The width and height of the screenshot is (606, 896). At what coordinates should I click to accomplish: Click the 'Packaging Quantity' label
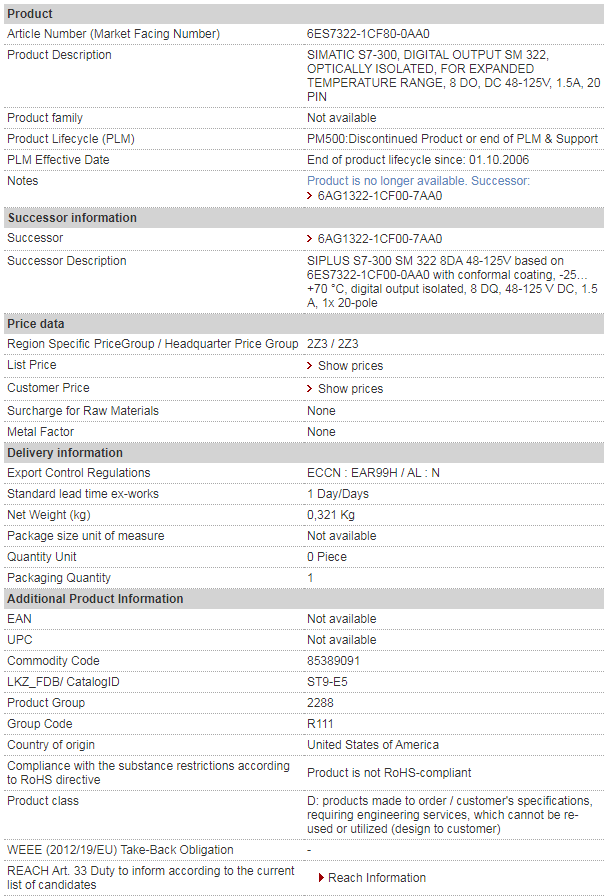(59, 578)
